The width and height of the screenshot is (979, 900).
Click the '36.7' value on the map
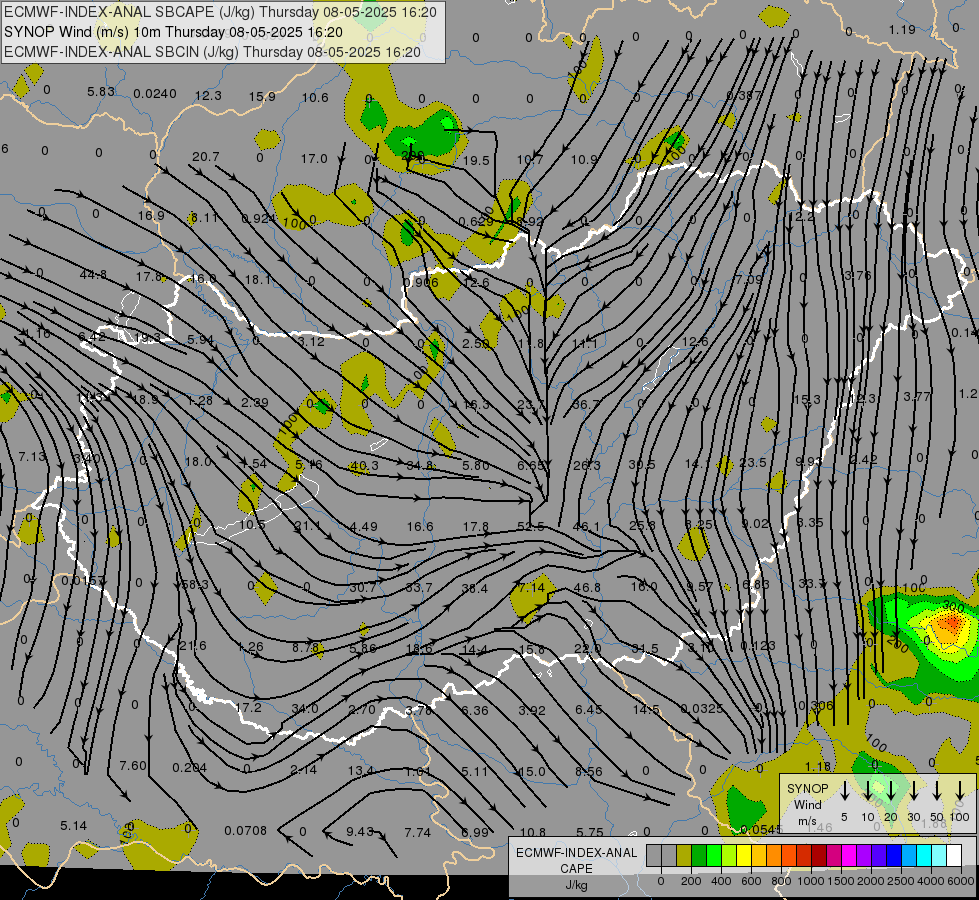click(x=586, y=405)
